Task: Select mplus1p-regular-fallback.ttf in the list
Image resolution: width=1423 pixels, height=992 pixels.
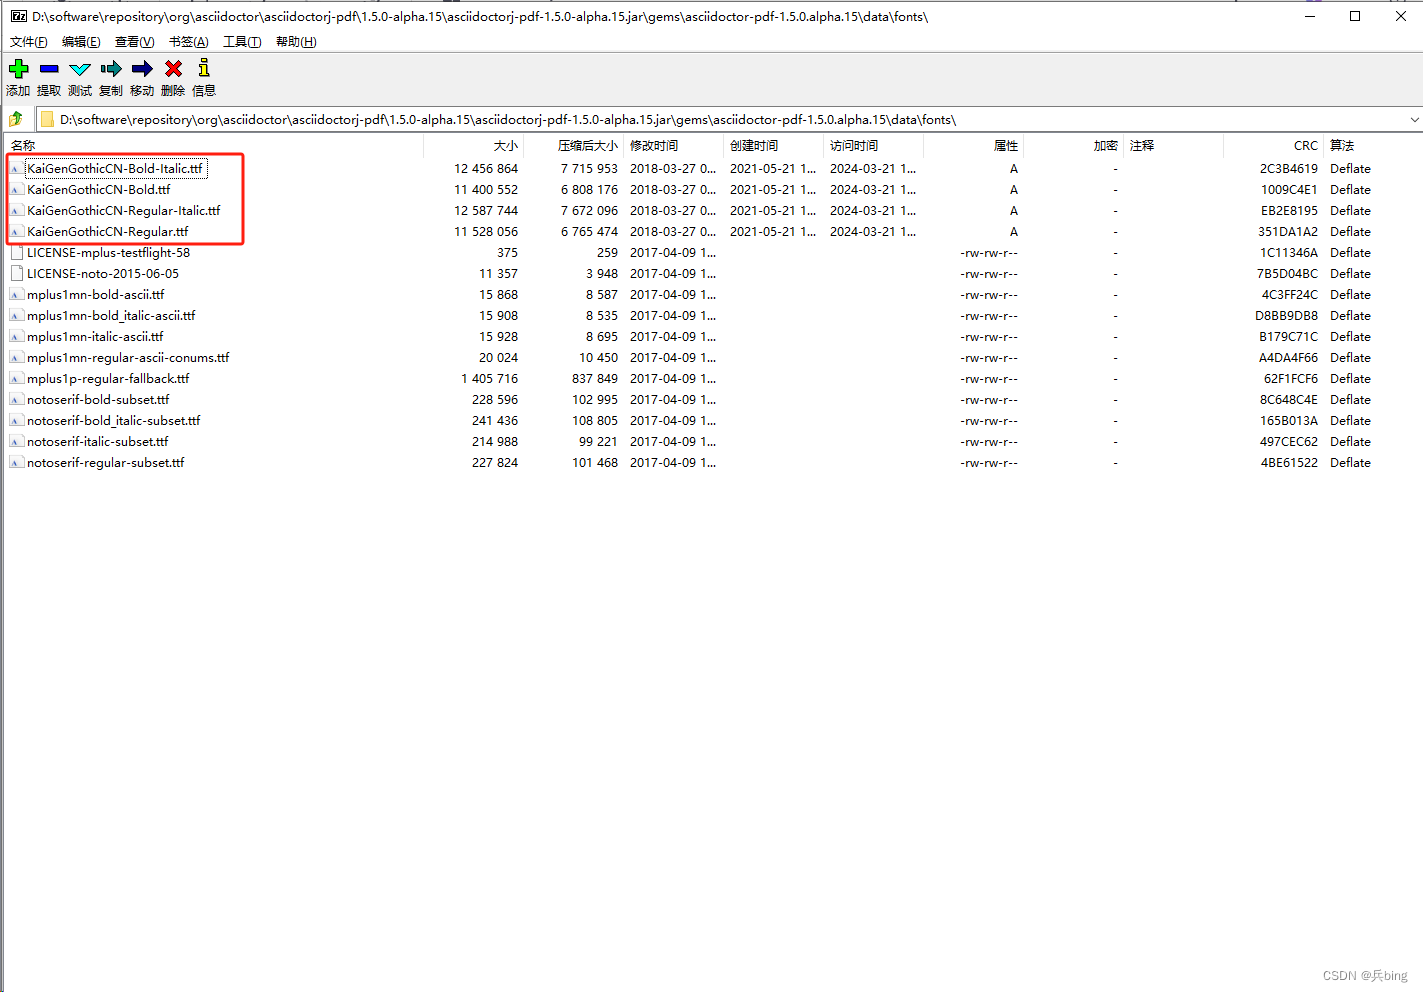Action: (x=108, y=379)
